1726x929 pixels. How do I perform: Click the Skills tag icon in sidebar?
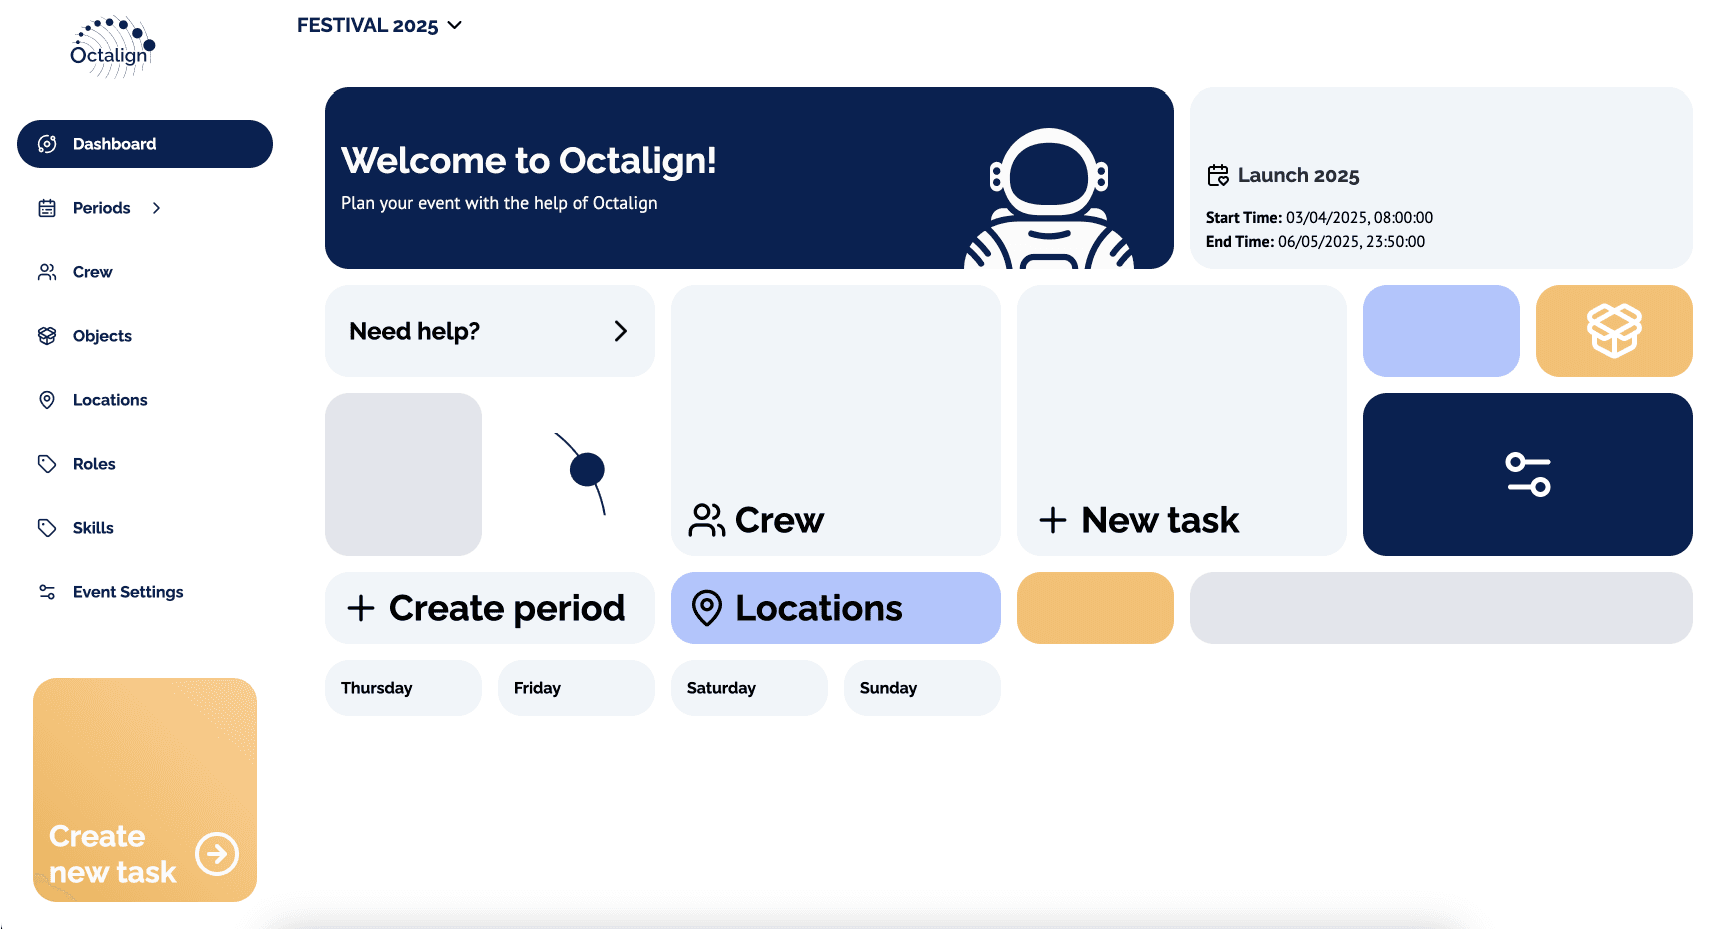[x=47, y=528]
